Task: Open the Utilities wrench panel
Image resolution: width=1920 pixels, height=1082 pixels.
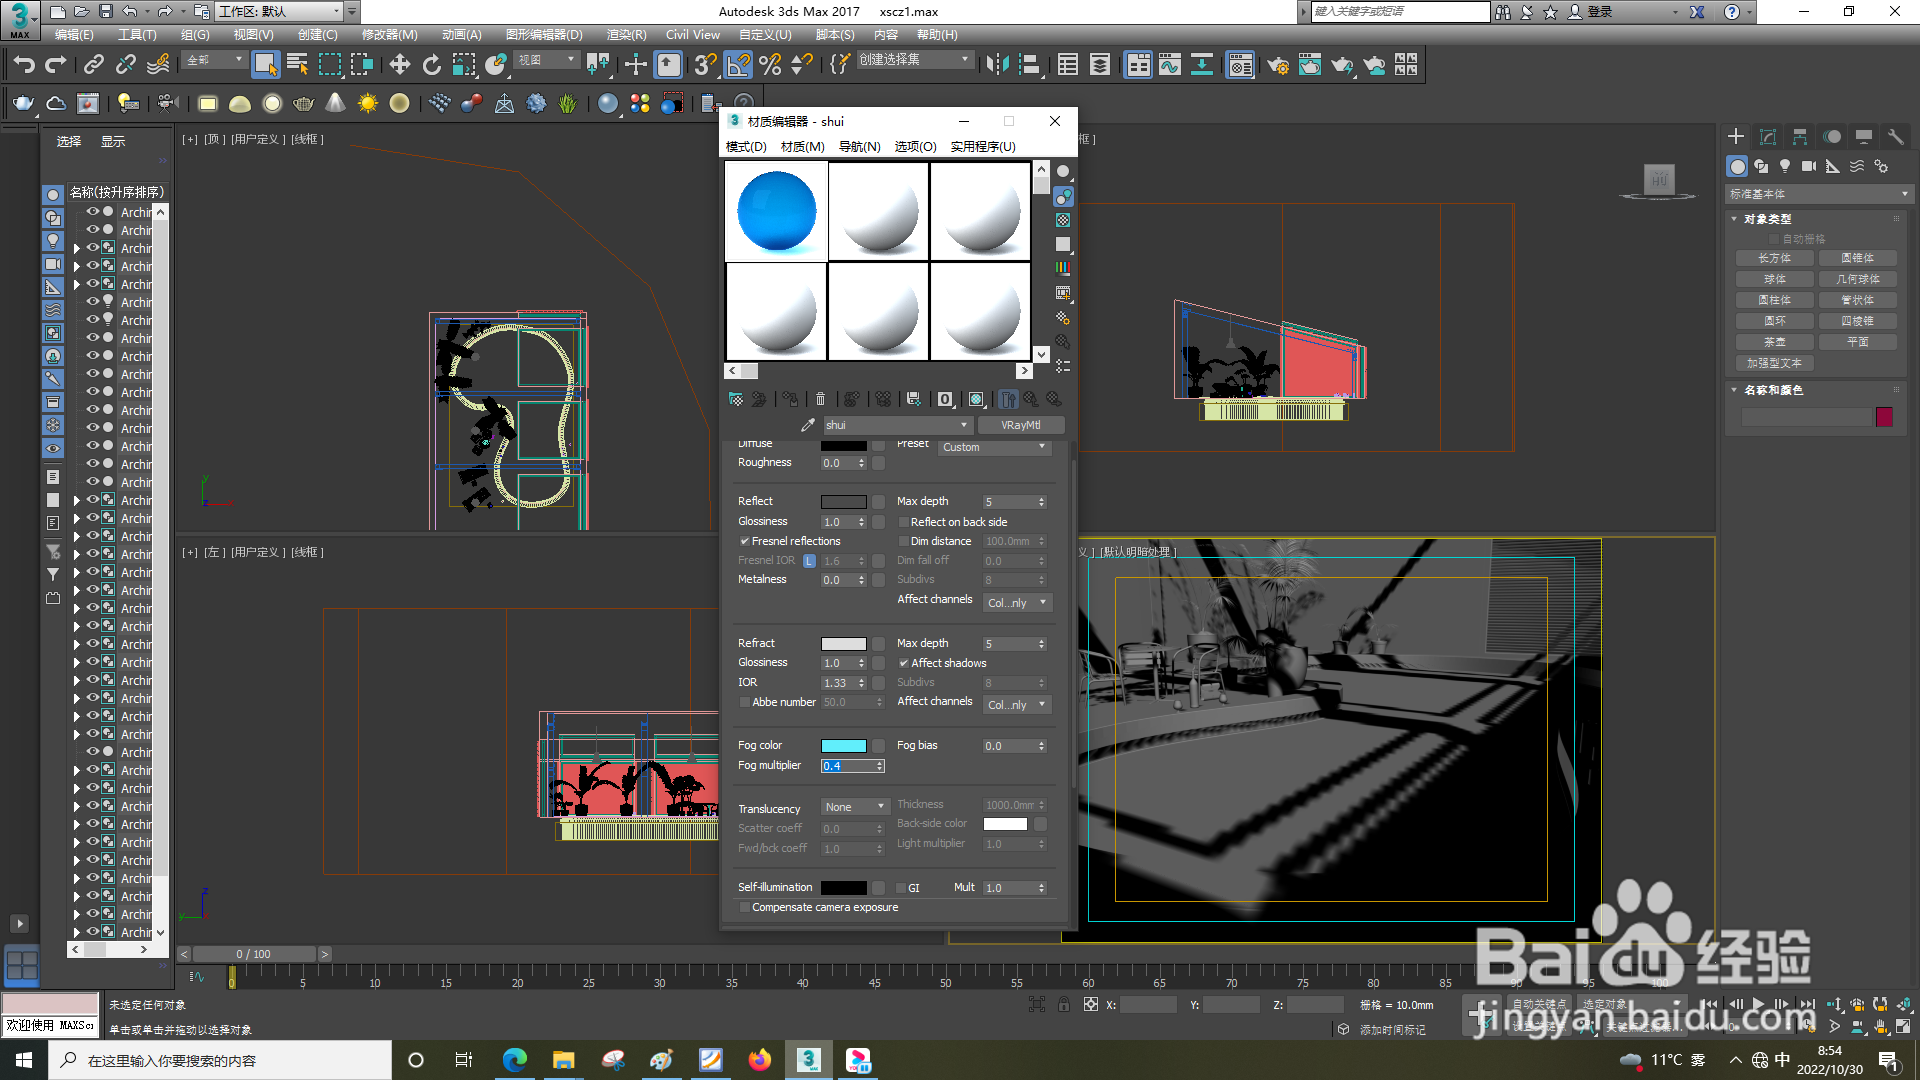Action: (x=1895, y=136)
